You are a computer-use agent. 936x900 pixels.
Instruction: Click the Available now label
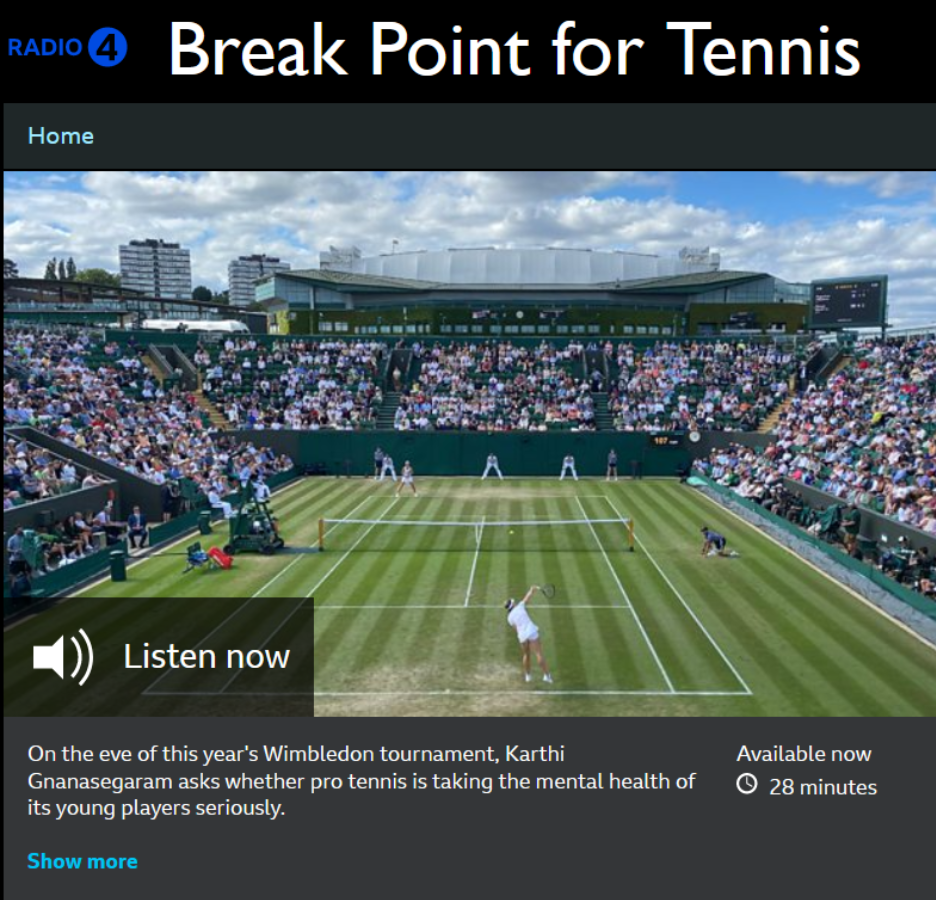click(x=803, y=754)
